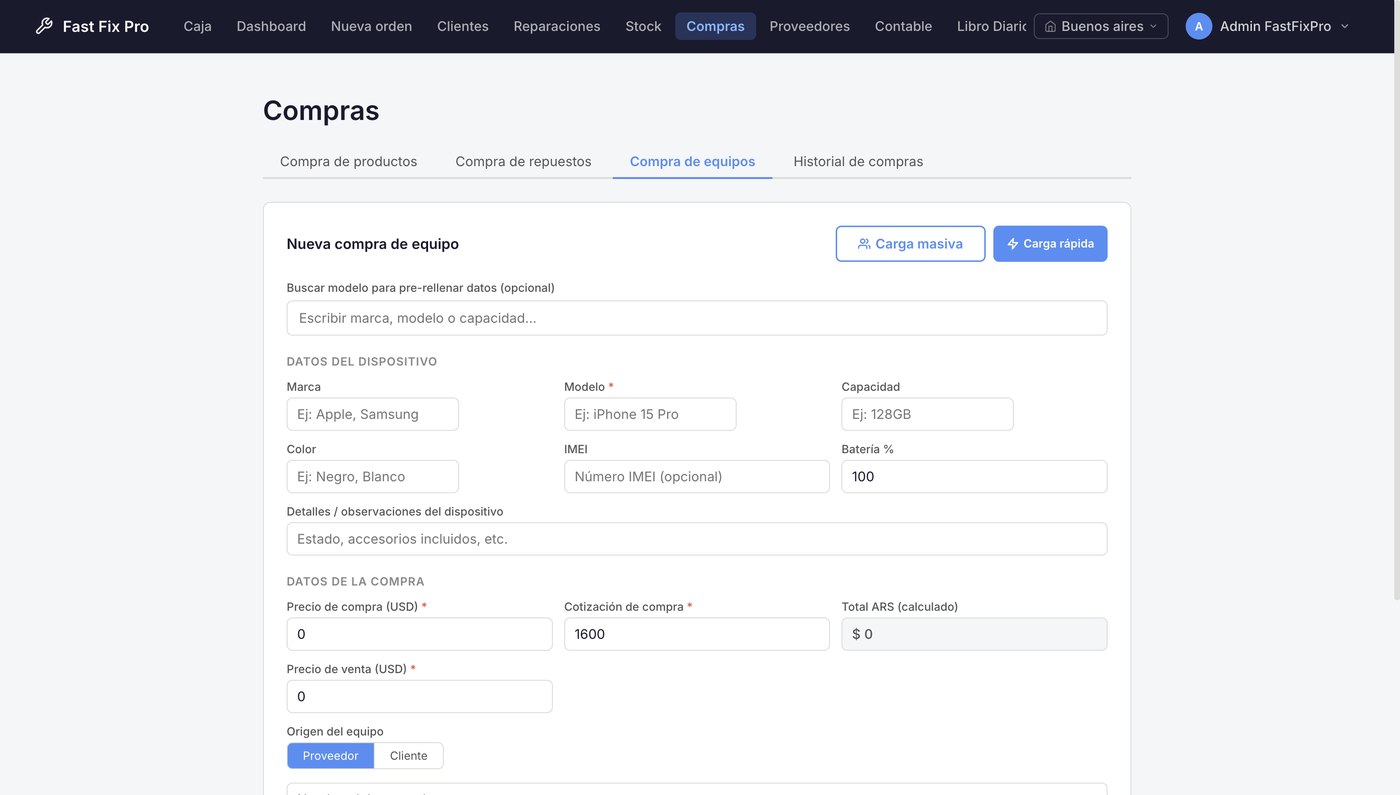This screenshot has width=1400, height=795.
Task: Click the DATOS DE LA COMPRA section label
Action: 355,581
